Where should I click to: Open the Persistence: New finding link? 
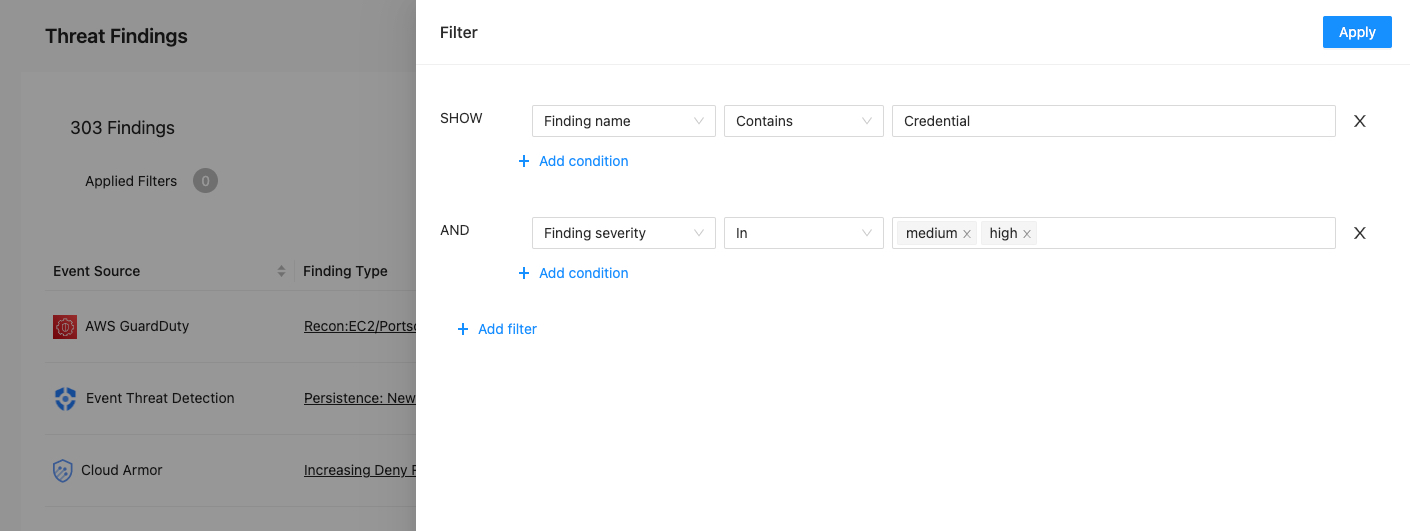tap(360, 398)
